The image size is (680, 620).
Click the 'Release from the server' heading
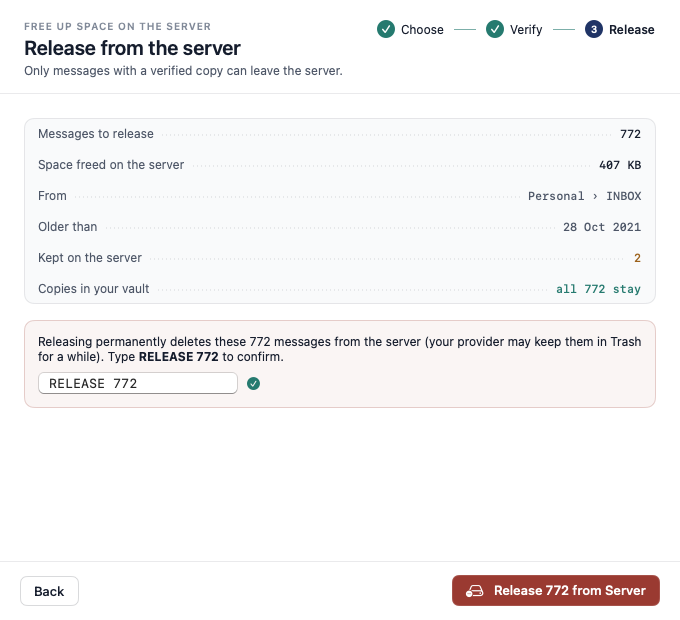pyautogui.click(x=132, y=48)
